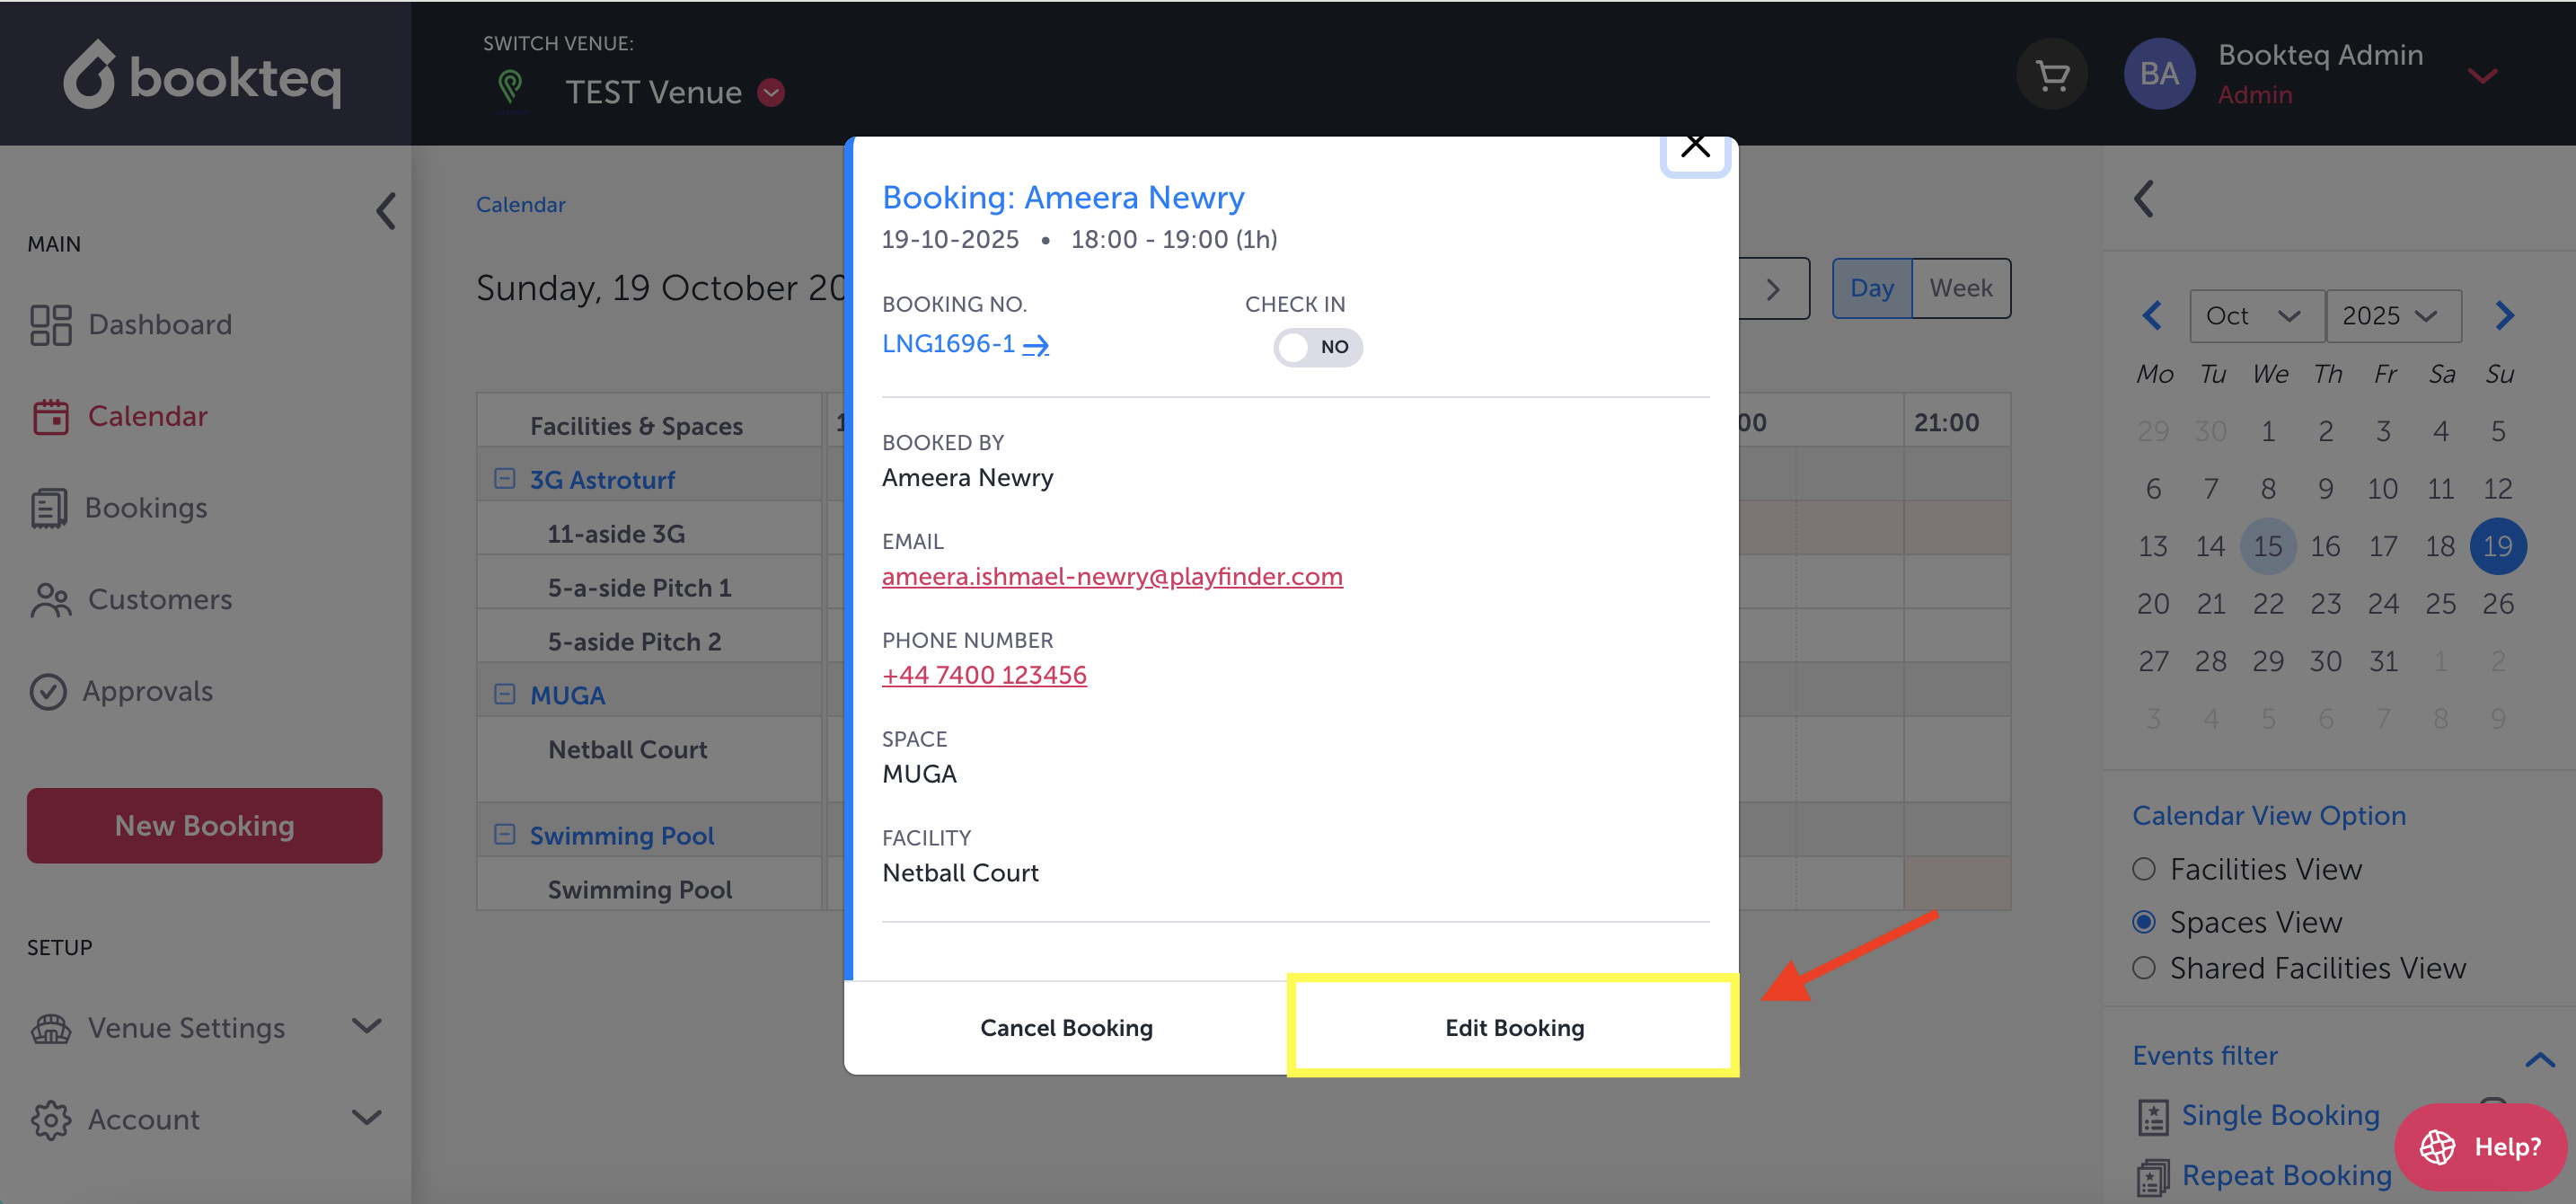Toggle the Check In switch
The image size is (2576, 1204).
[1316, 347]
